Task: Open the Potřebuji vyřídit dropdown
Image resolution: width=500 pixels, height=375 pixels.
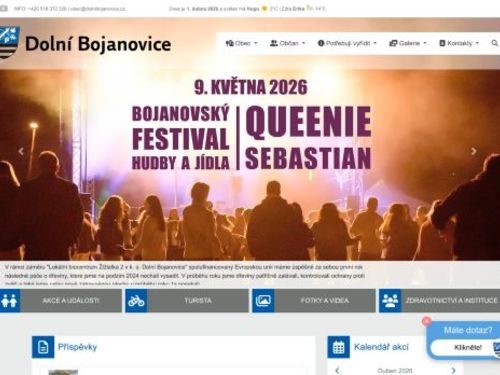Action: pos(347,43)
